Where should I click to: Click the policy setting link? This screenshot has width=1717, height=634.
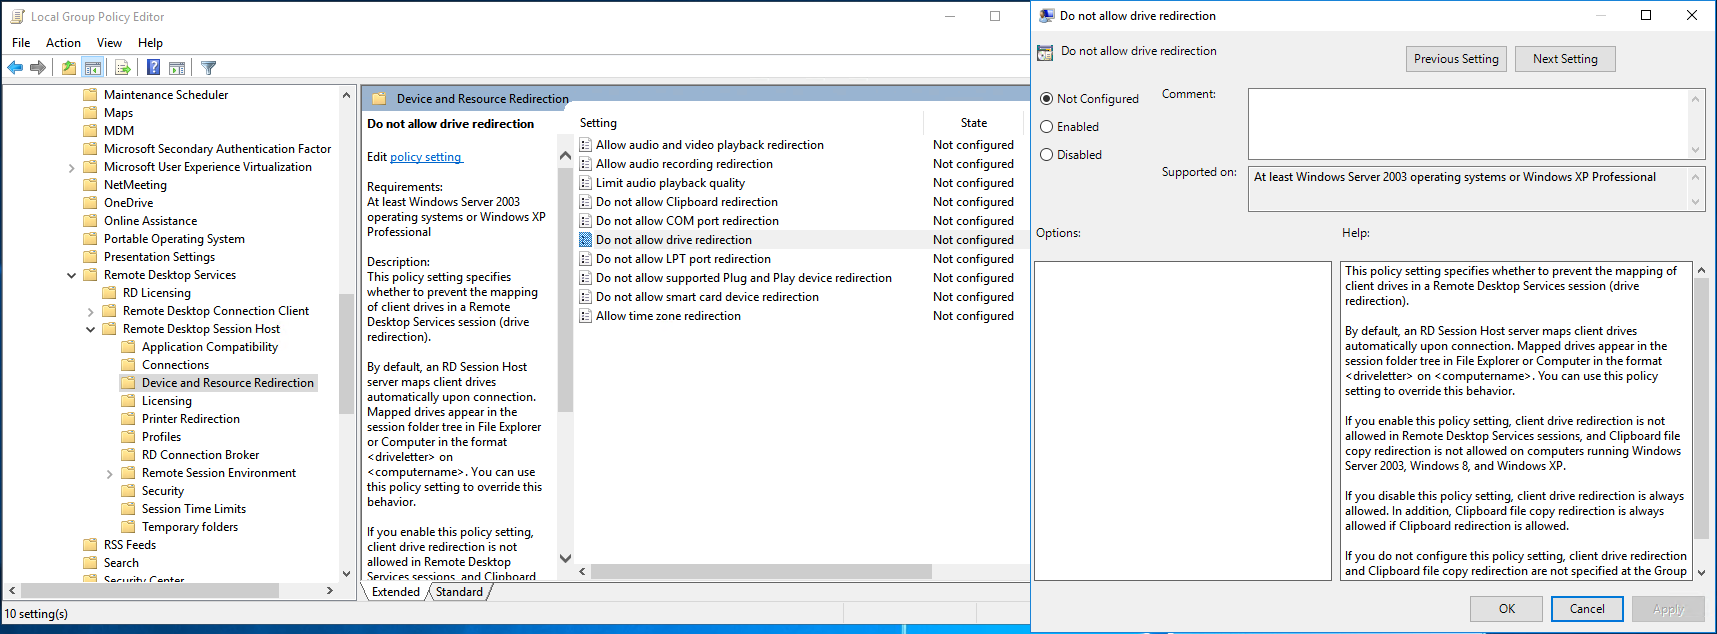click(426, 157)
